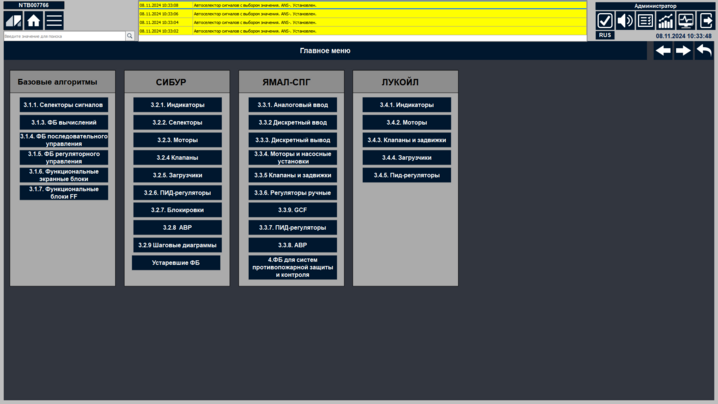Viewport: 718px width, 404px height.
Task: Go to next screen with right arrow
Action: 683,51
